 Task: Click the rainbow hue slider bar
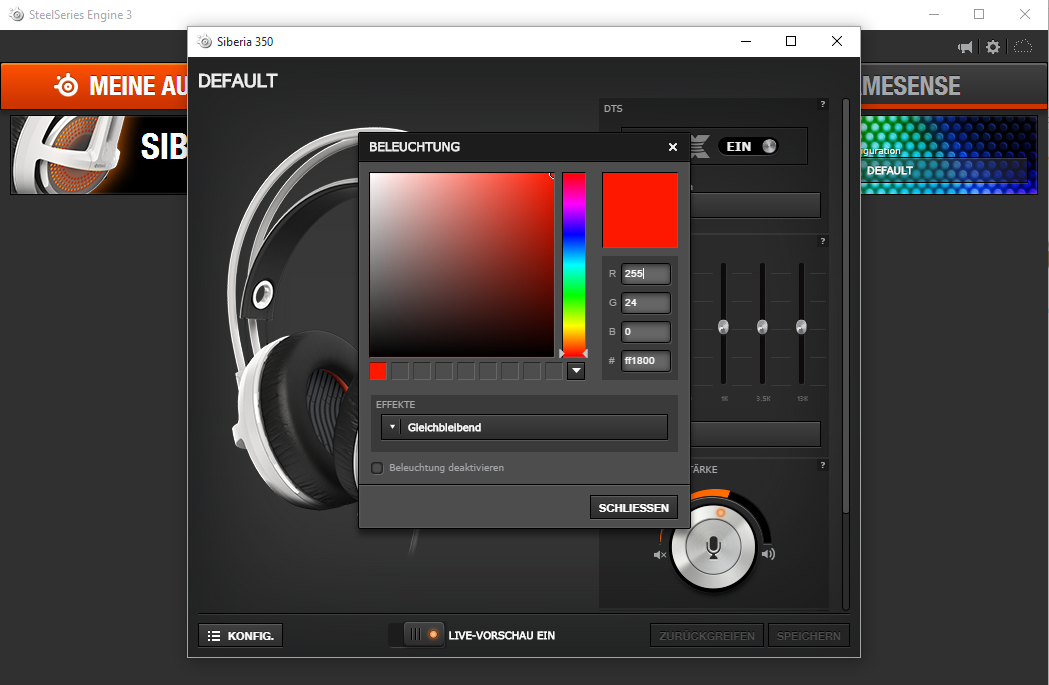(574, 265)
